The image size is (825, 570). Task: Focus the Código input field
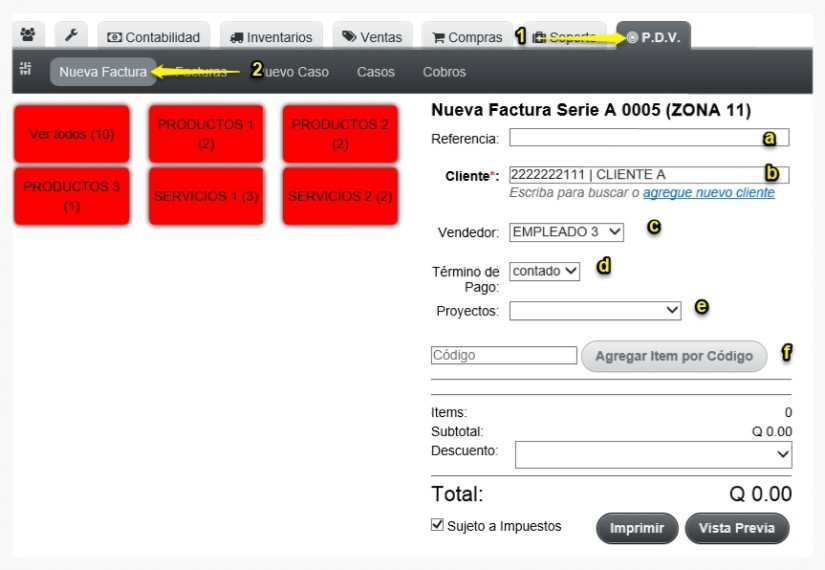pos(504,355)
